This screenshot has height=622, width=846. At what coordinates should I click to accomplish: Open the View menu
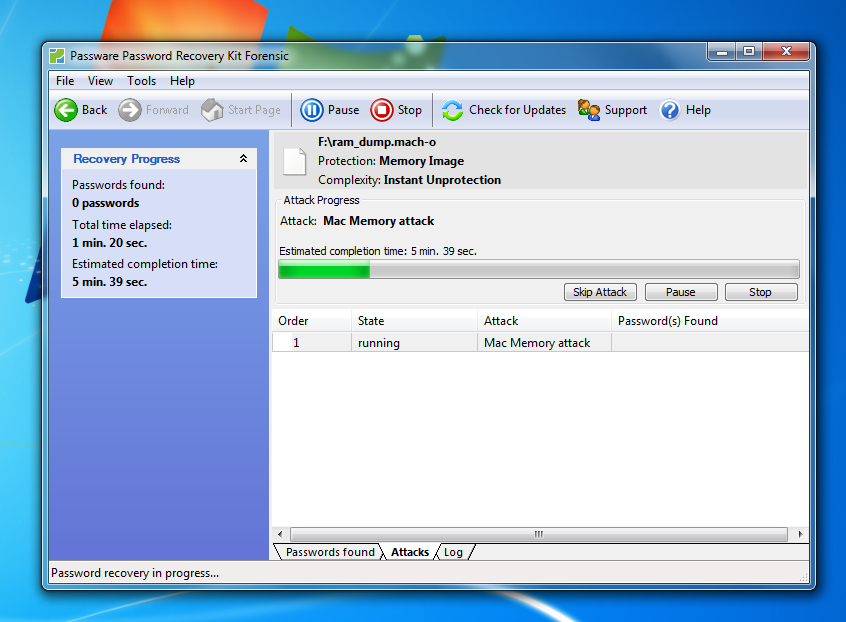pyautogui.click(x=100, y=81)
